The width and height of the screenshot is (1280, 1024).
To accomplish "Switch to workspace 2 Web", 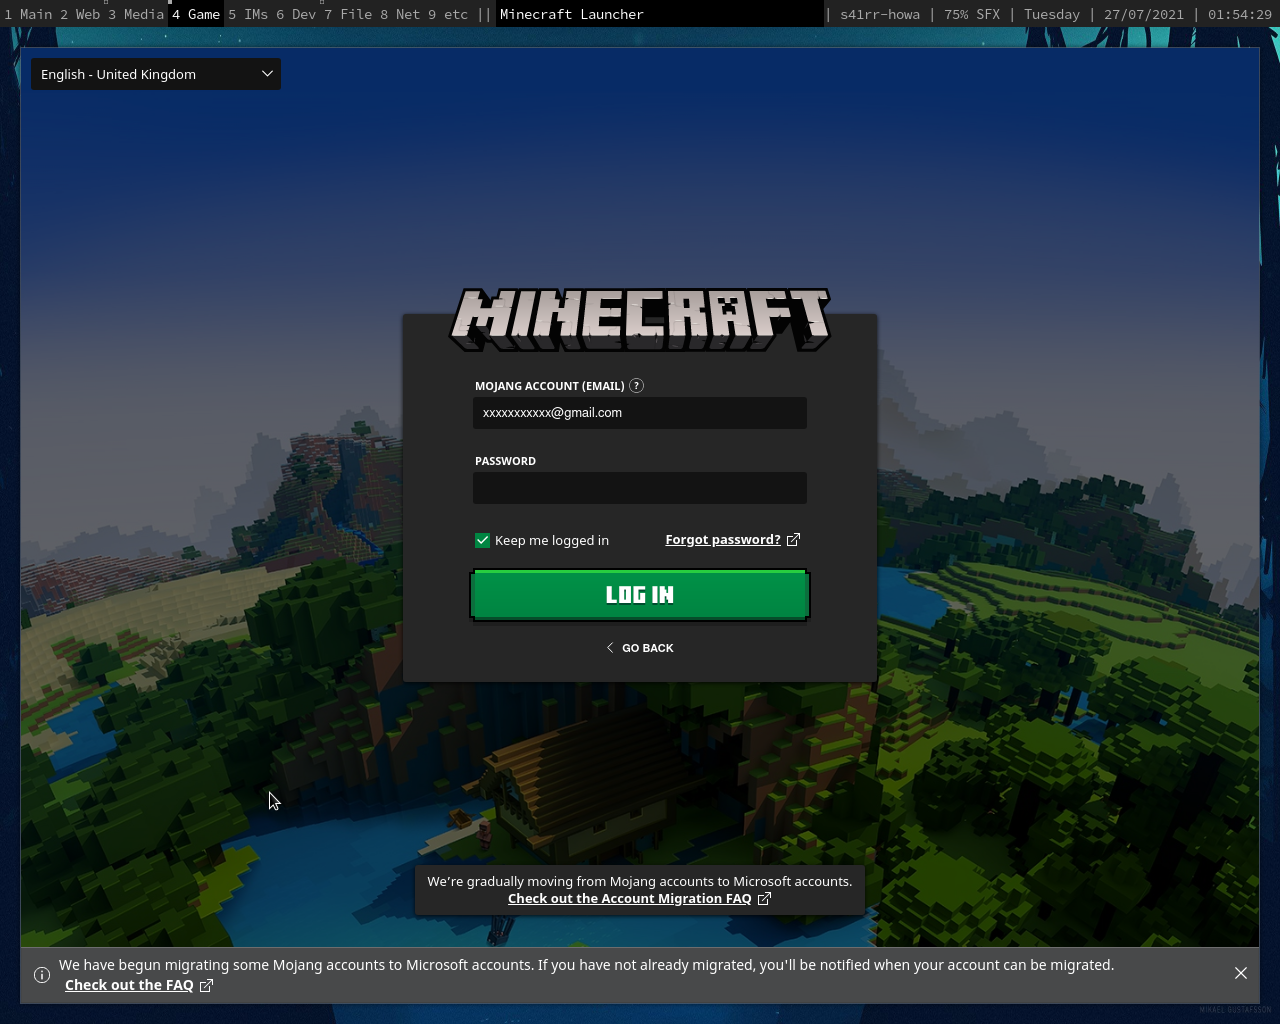I will [x=80, y=14].
